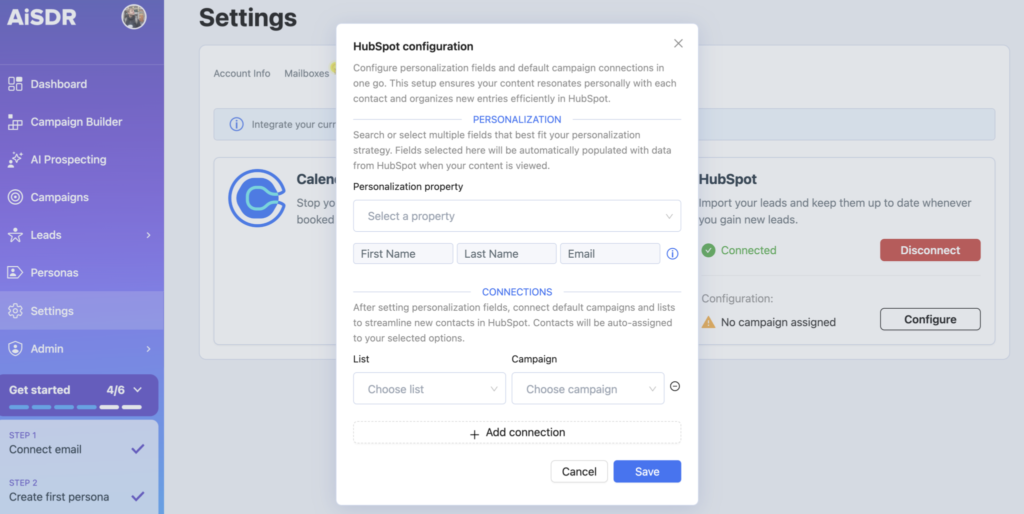Save the HubSpot configuration
Screen dimensions: 1024x514
point(646,471)
